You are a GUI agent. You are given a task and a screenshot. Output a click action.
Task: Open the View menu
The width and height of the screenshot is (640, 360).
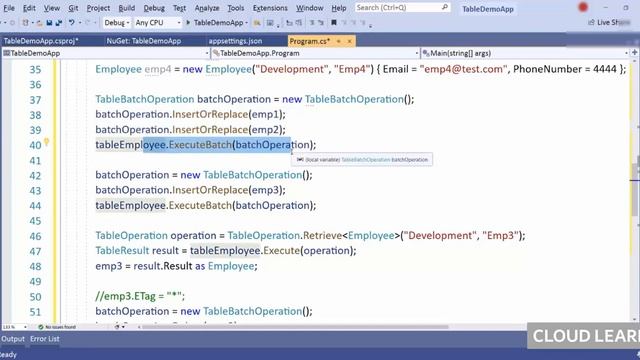tap(52, 8)
